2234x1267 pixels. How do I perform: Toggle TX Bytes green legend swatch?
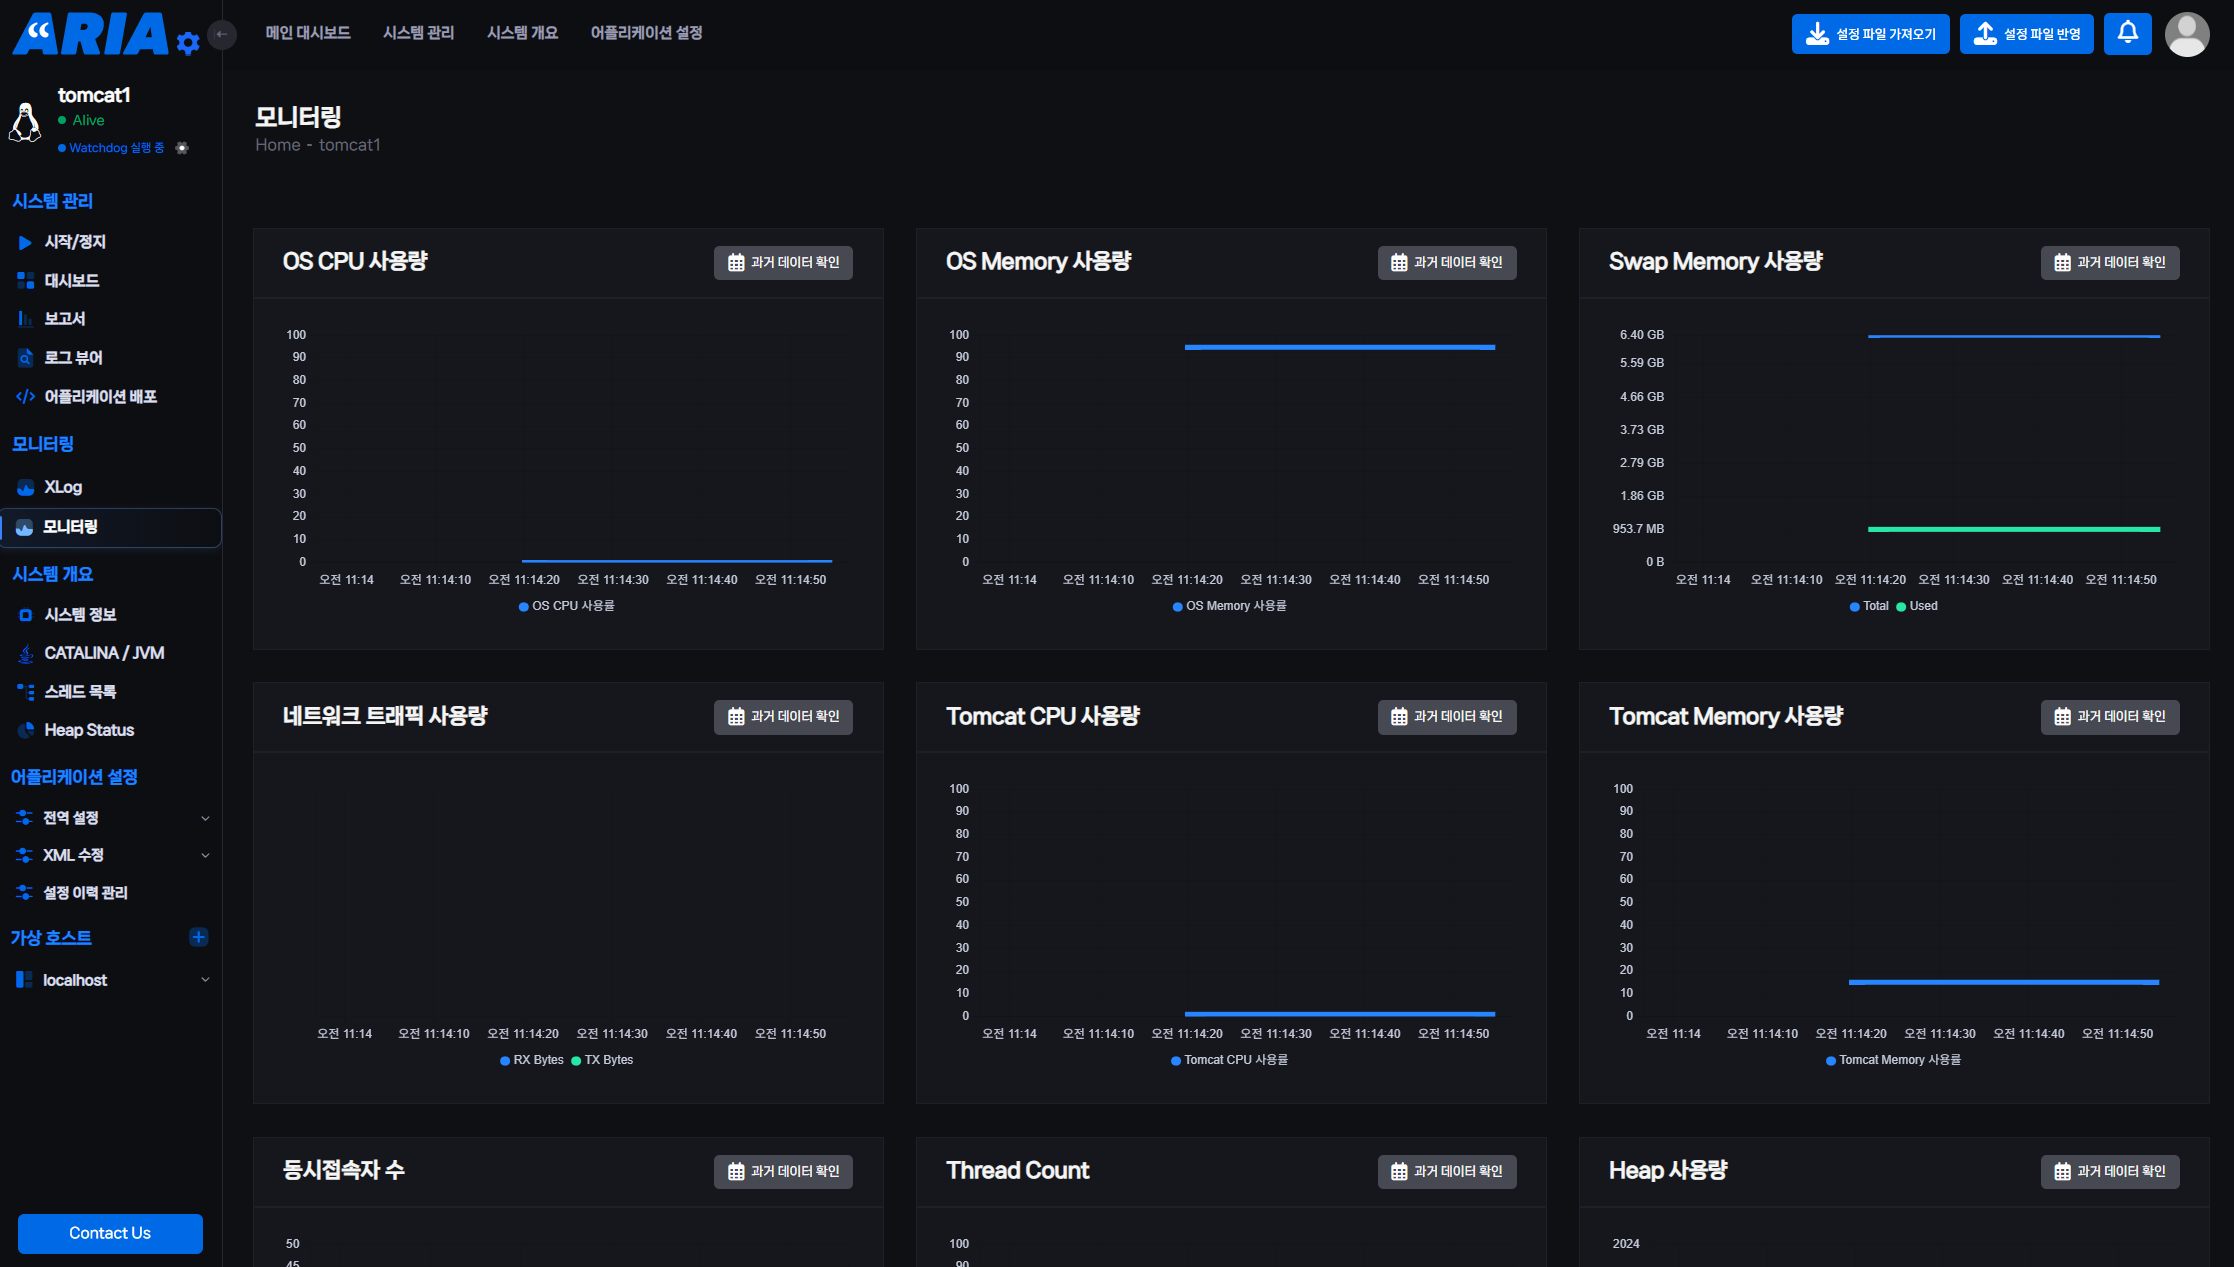point(576,1060)
